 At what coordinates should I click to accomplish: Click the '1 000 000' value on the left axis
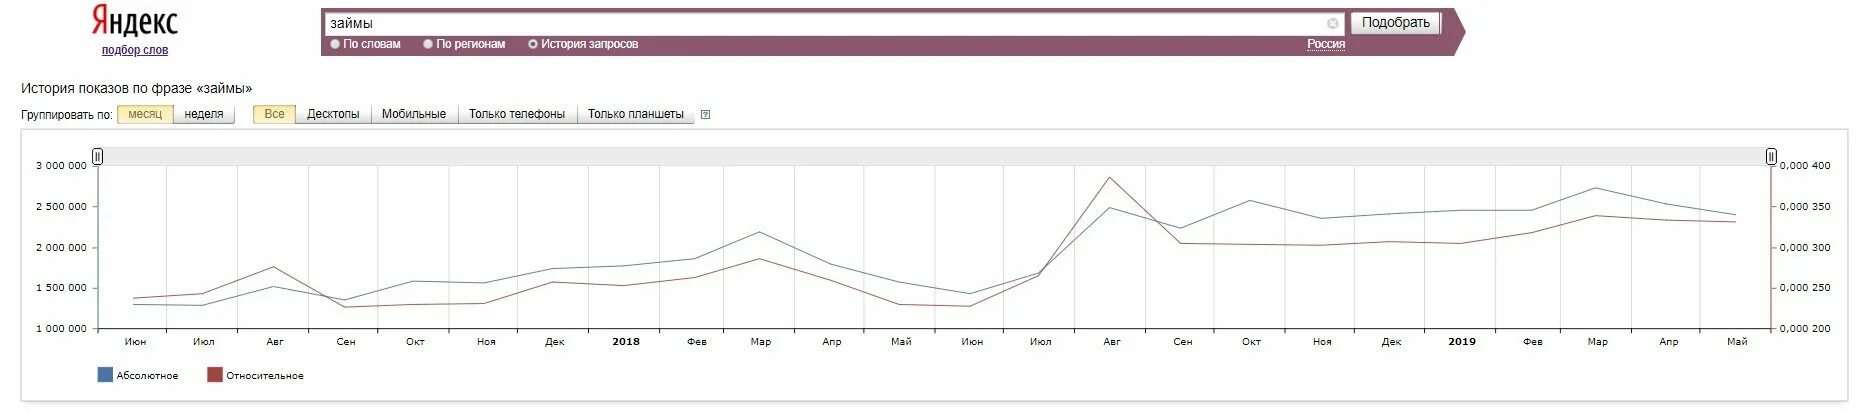61,329
